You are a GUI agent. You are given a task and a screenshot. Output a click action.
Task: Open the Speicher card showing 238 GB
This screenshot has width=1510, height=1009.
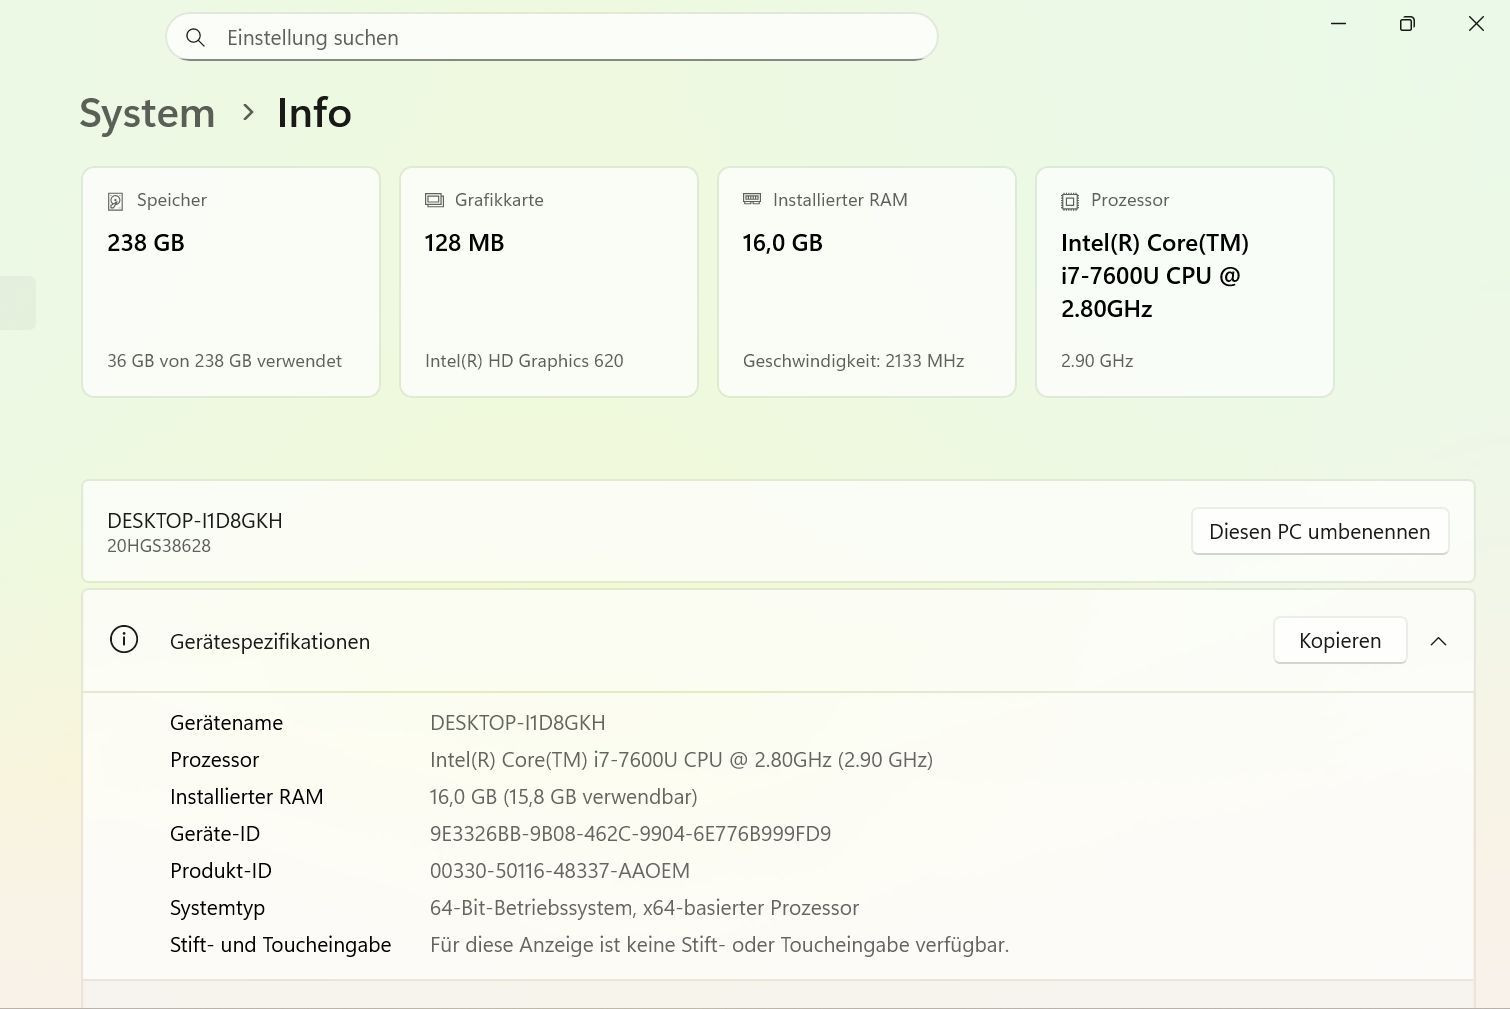pos(231,282)
